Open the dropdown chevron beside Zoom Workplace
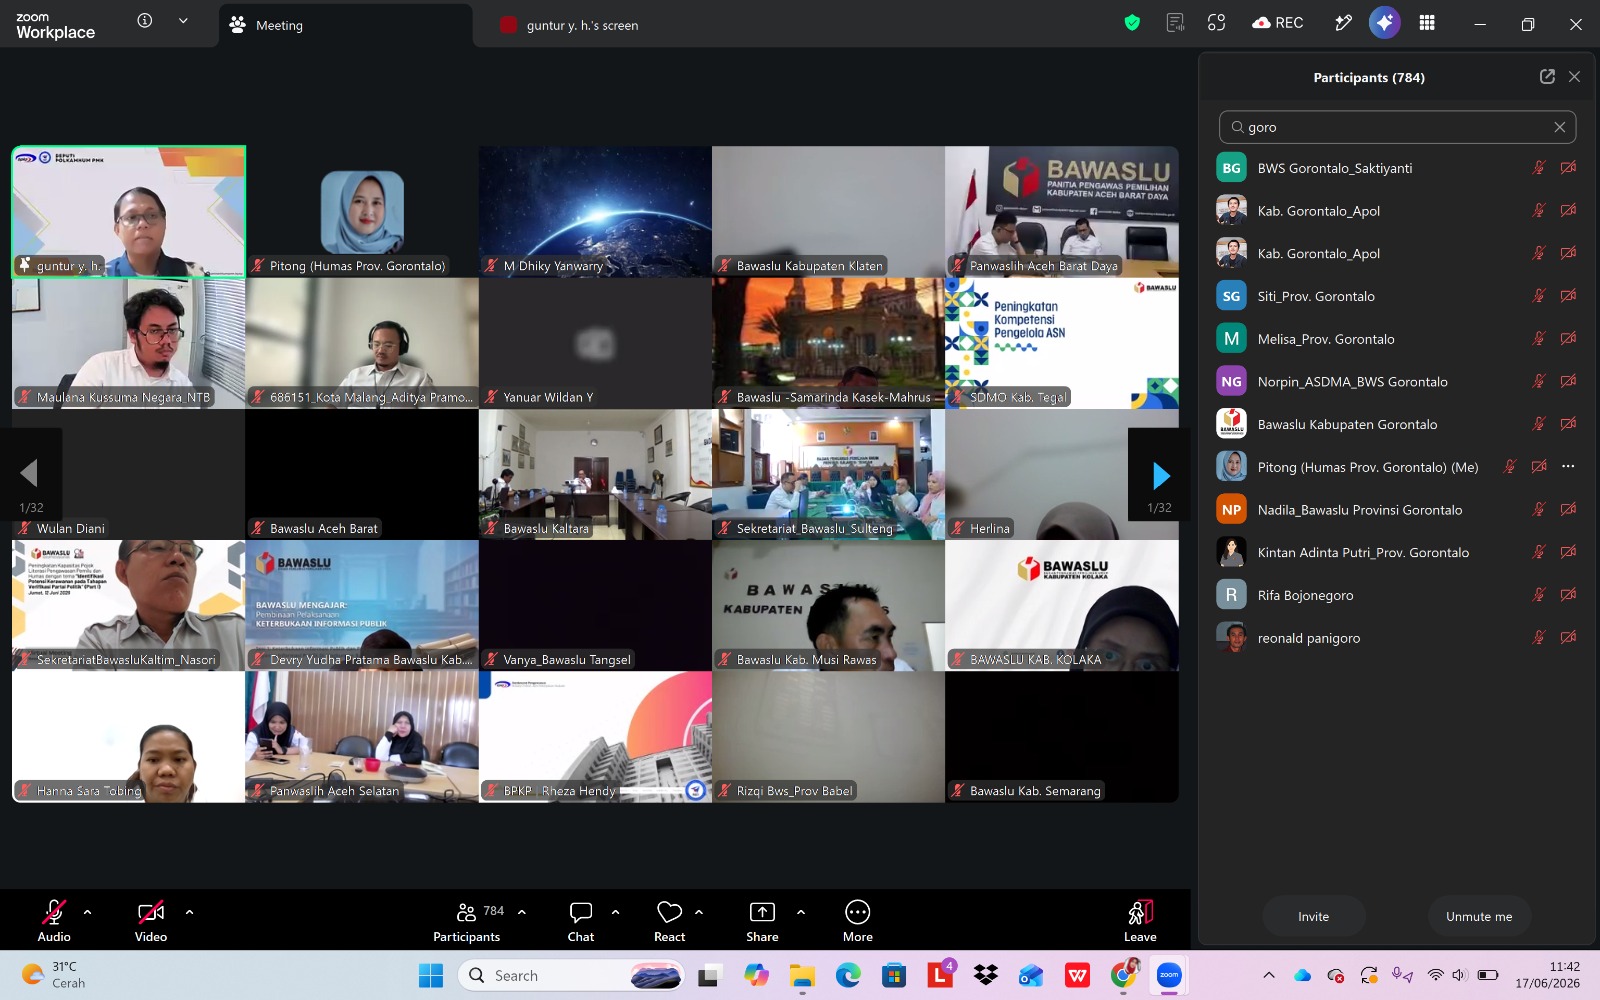 [183, 21]
